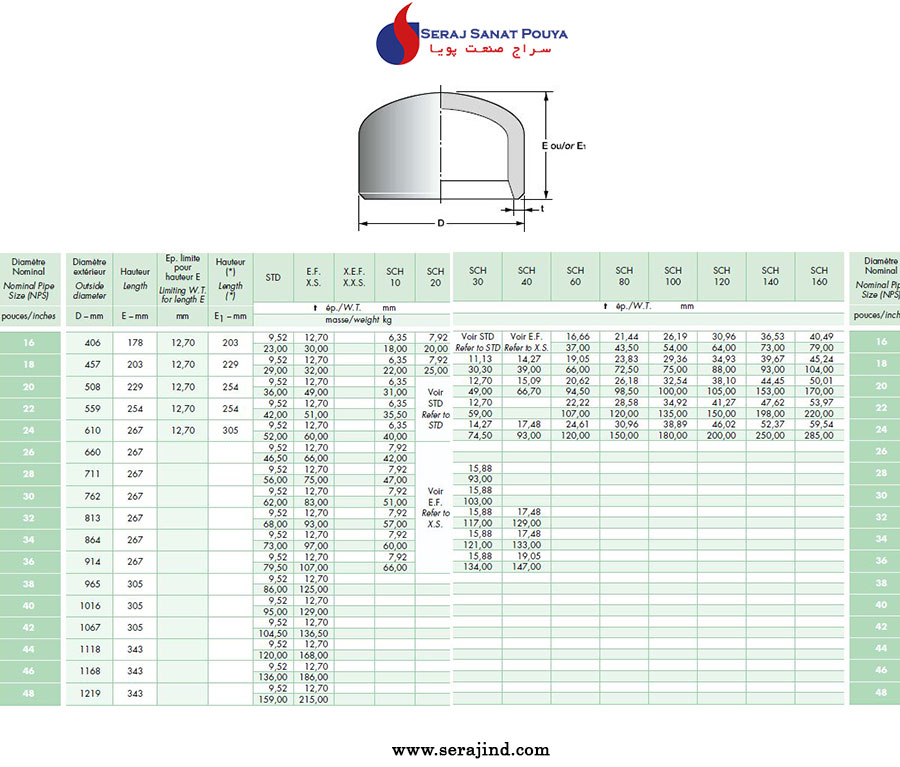Select the SCH 160 column header
The height and width of the screenshot is (767, 900).
819,276
